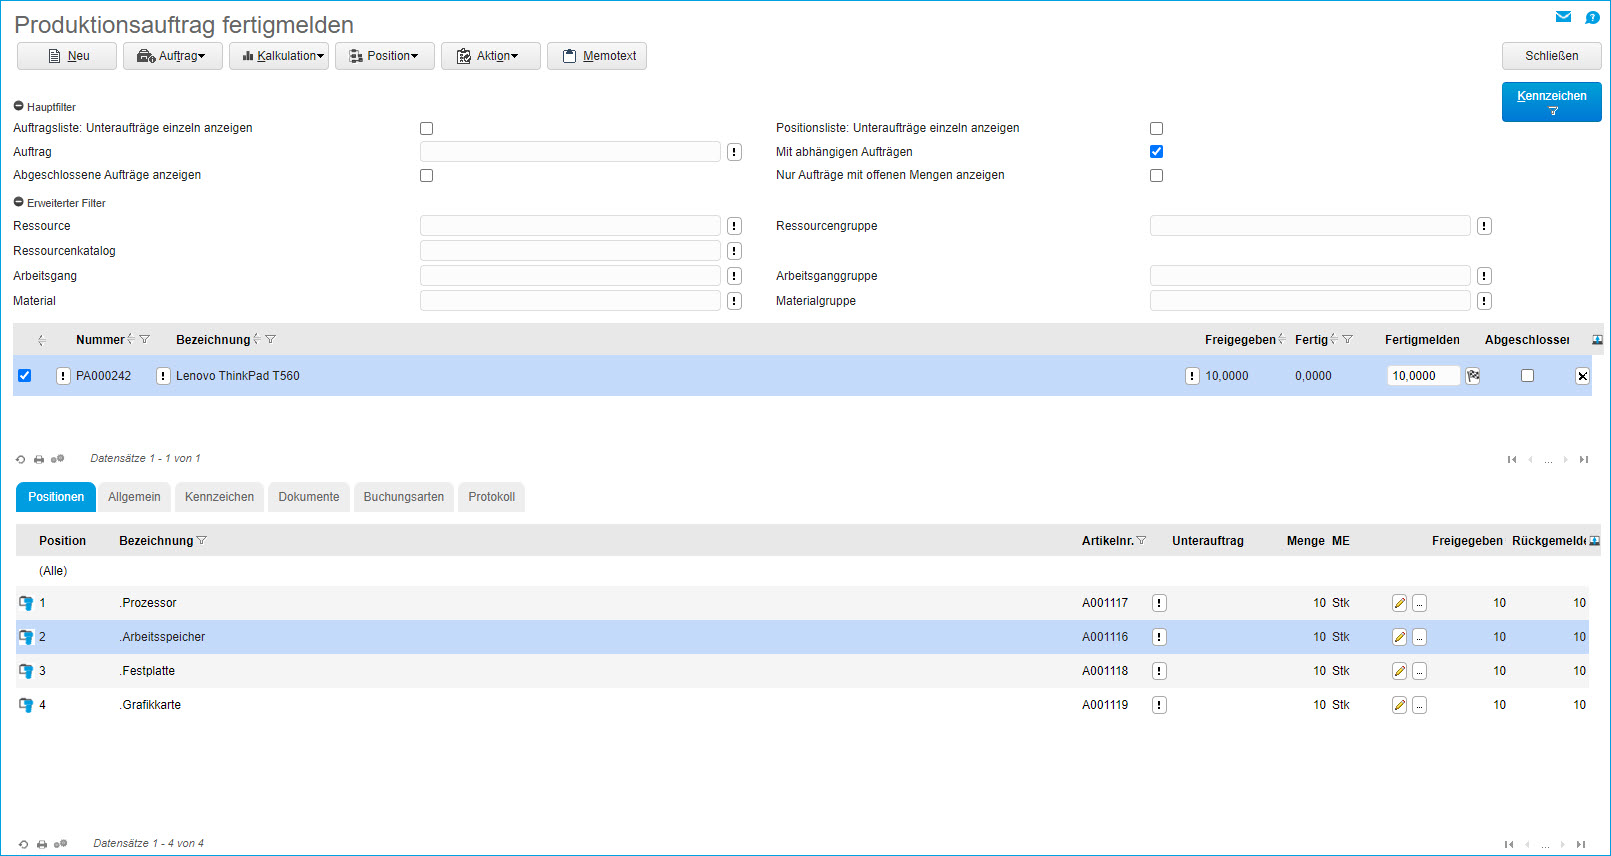Open the Kalkulation dropdown menu
1611x856 pixels.
(284, 56)
